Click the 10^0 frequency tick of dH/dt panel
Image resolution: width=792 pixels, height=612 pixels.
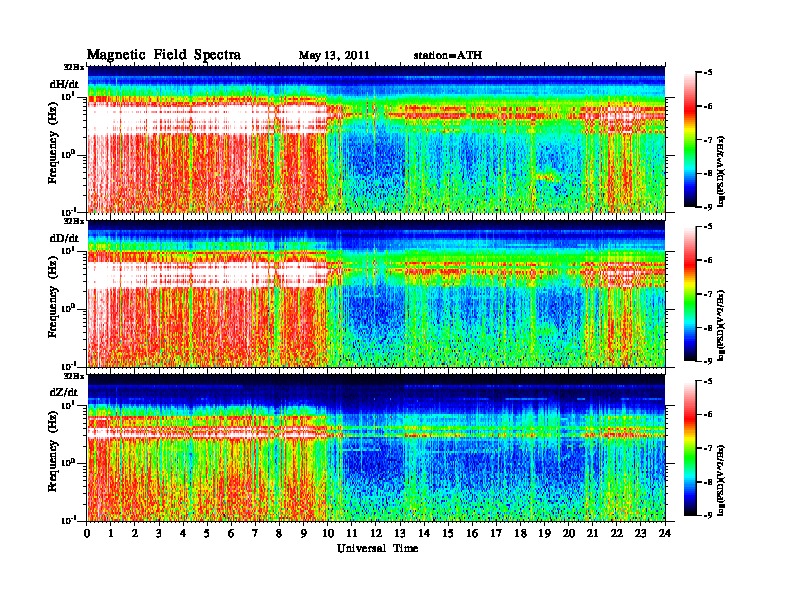coord(68,155)
